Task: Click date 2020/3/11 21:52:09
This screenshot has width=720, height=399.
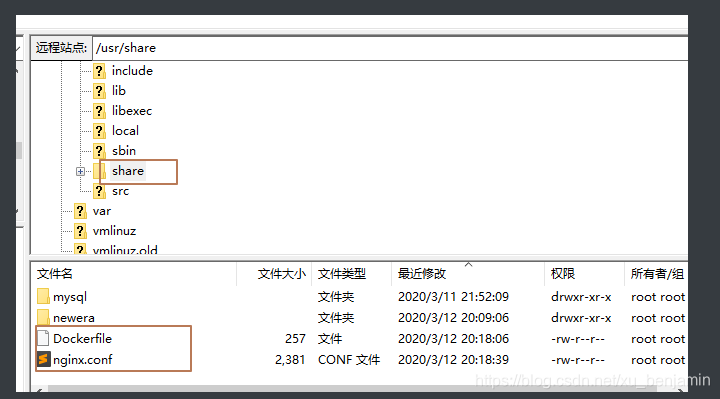Action: [x=453, y=297]
